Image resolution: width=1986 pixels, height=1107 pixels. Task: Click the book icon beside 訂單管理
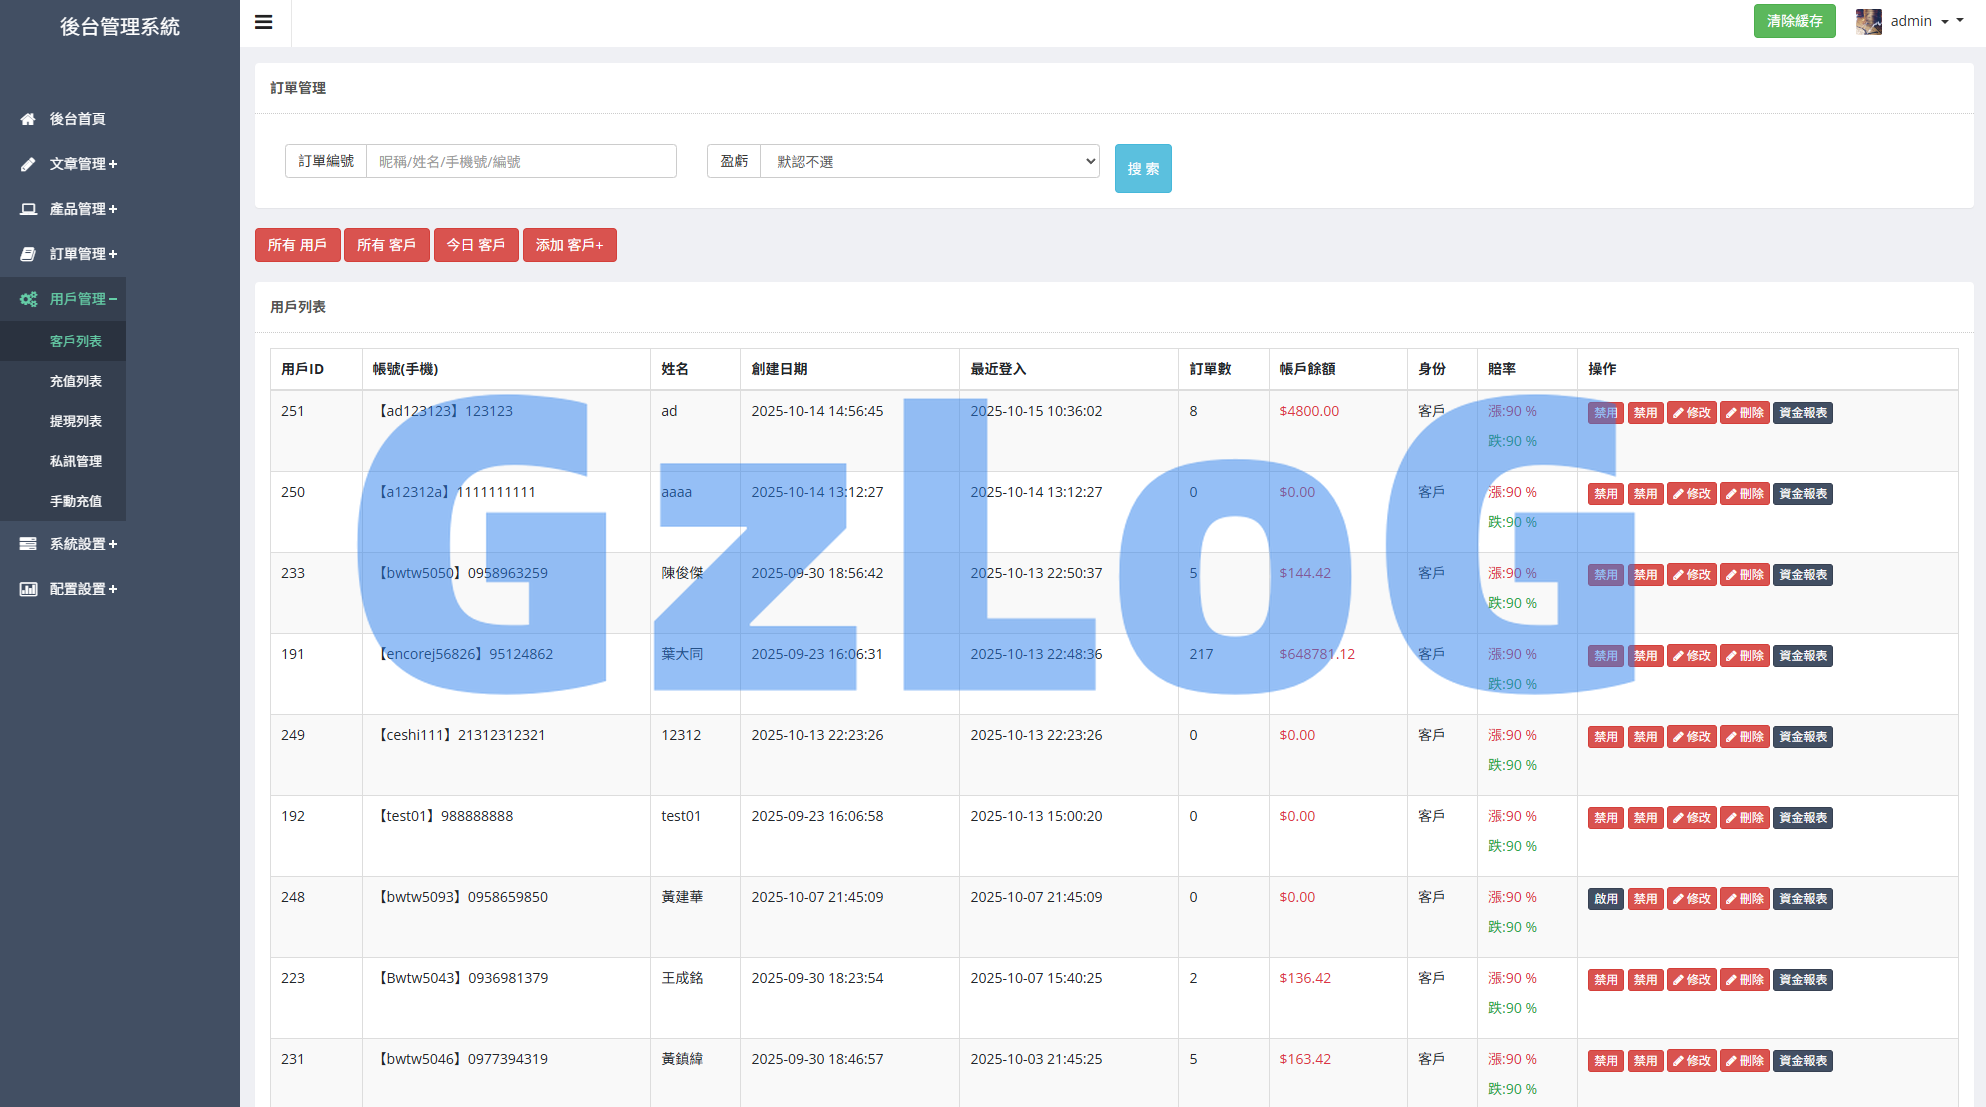click(28, 254)
